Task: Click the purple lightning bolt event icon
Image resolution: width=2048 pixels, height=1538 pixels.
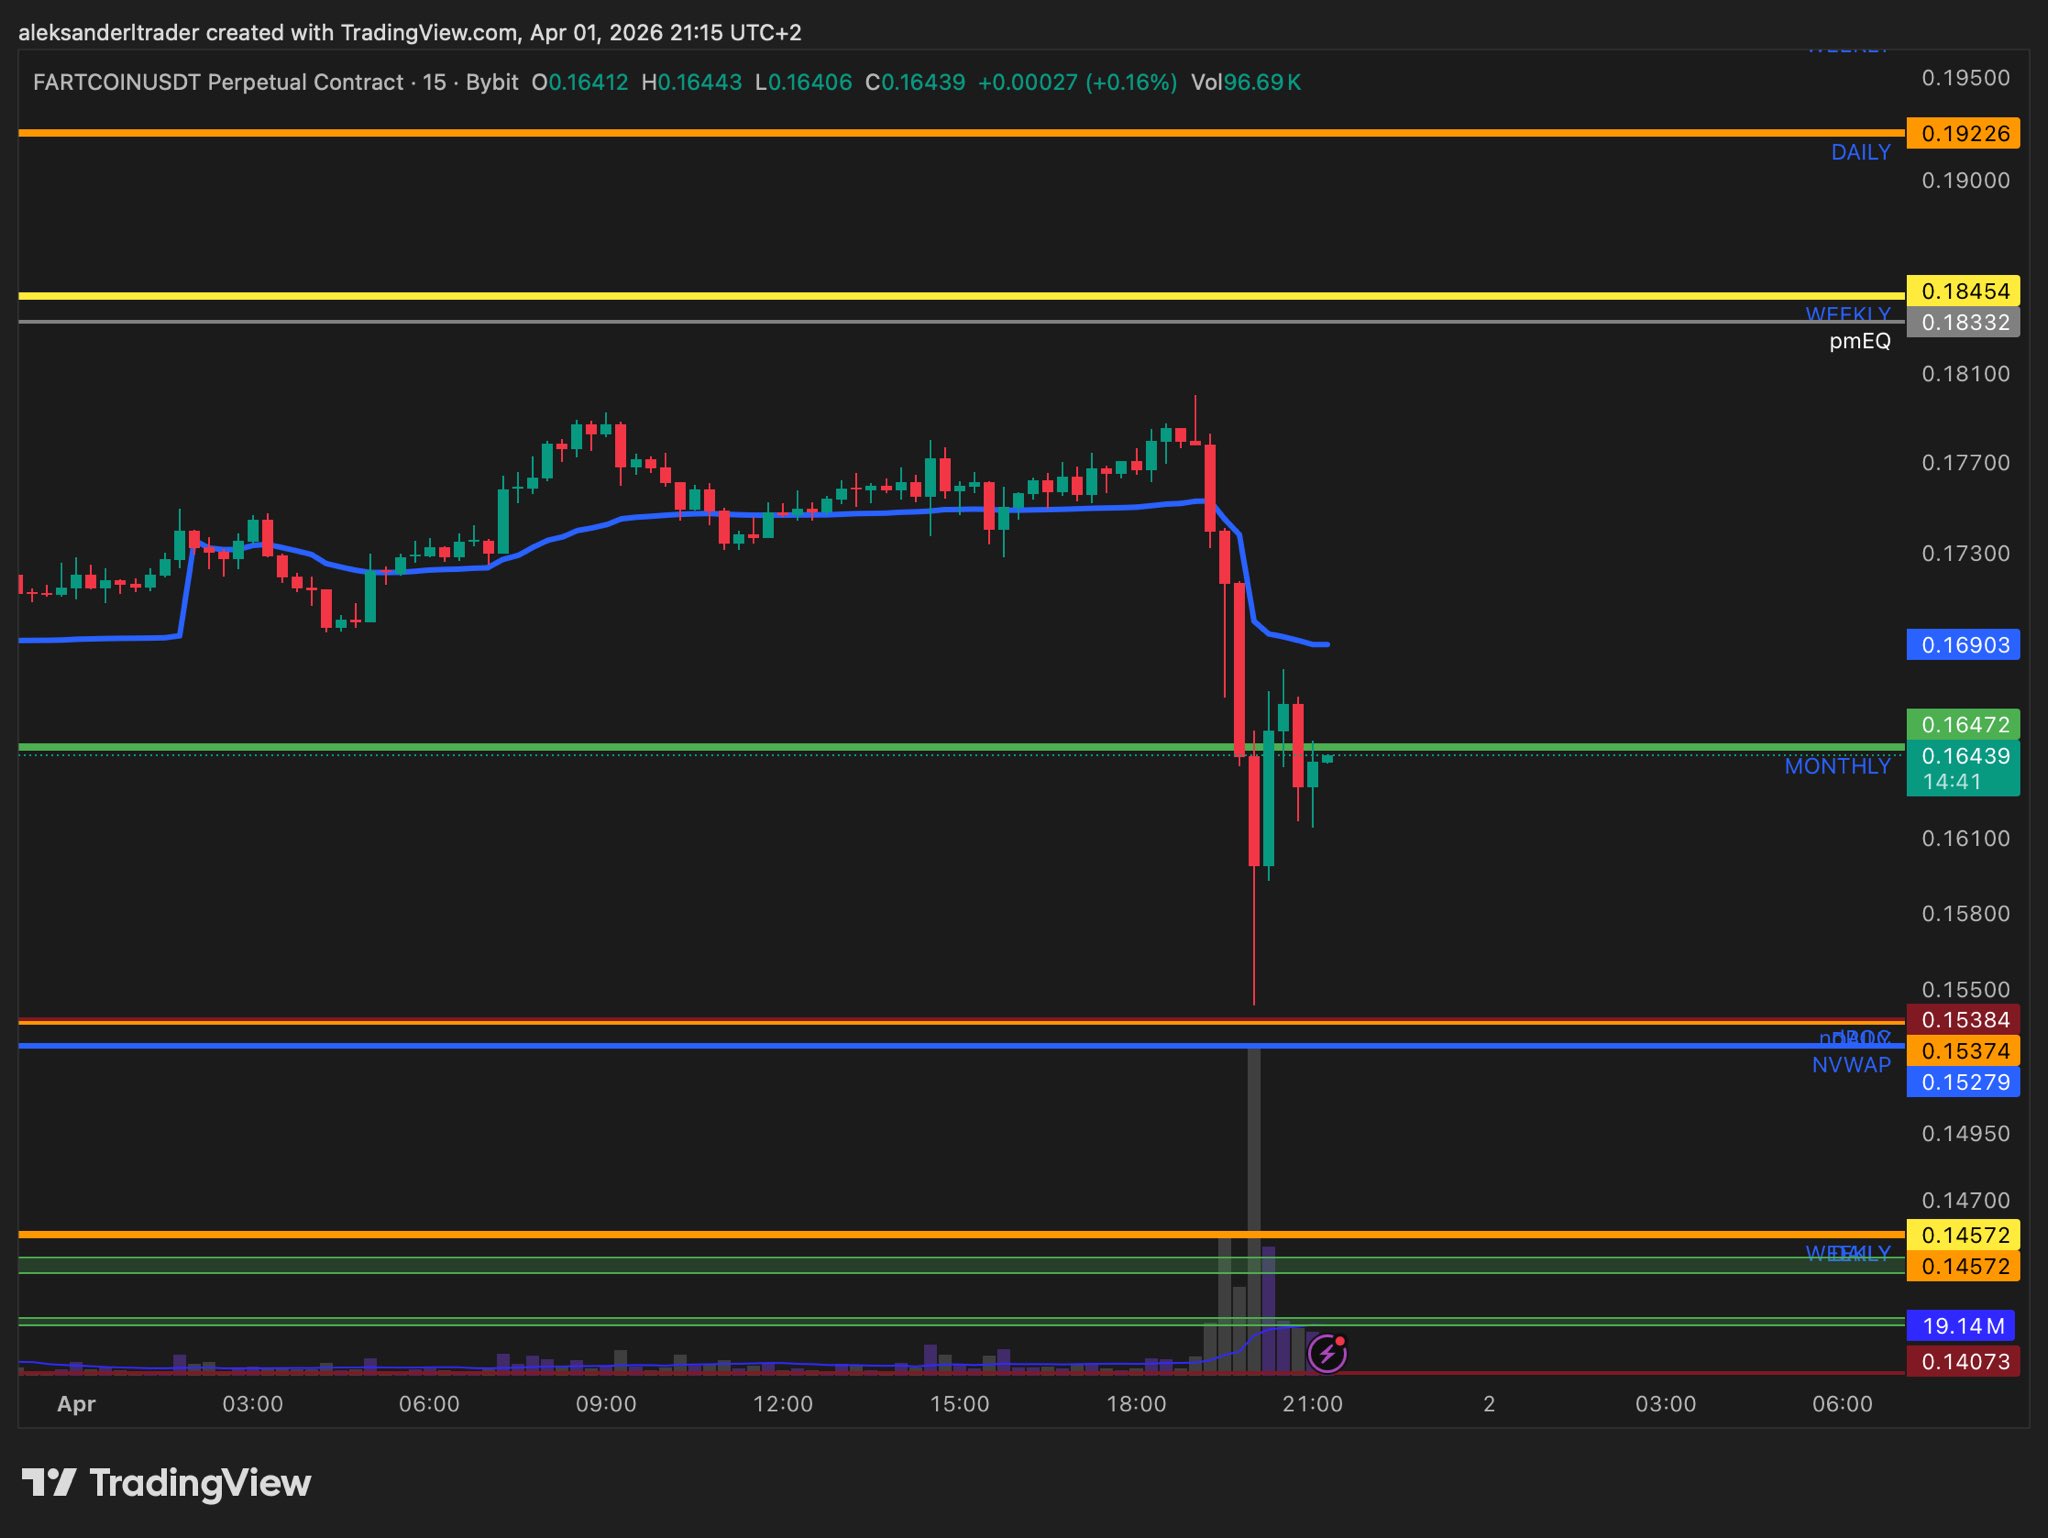Action: (1327, 1354)
